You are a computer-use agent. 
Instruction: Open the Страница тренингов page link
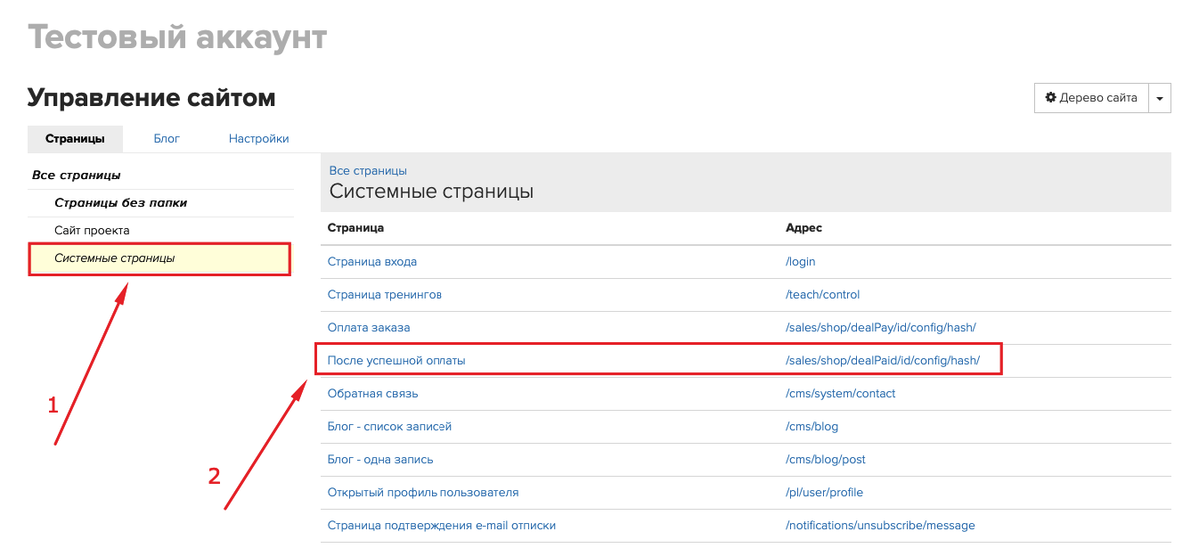pos(384,295)
